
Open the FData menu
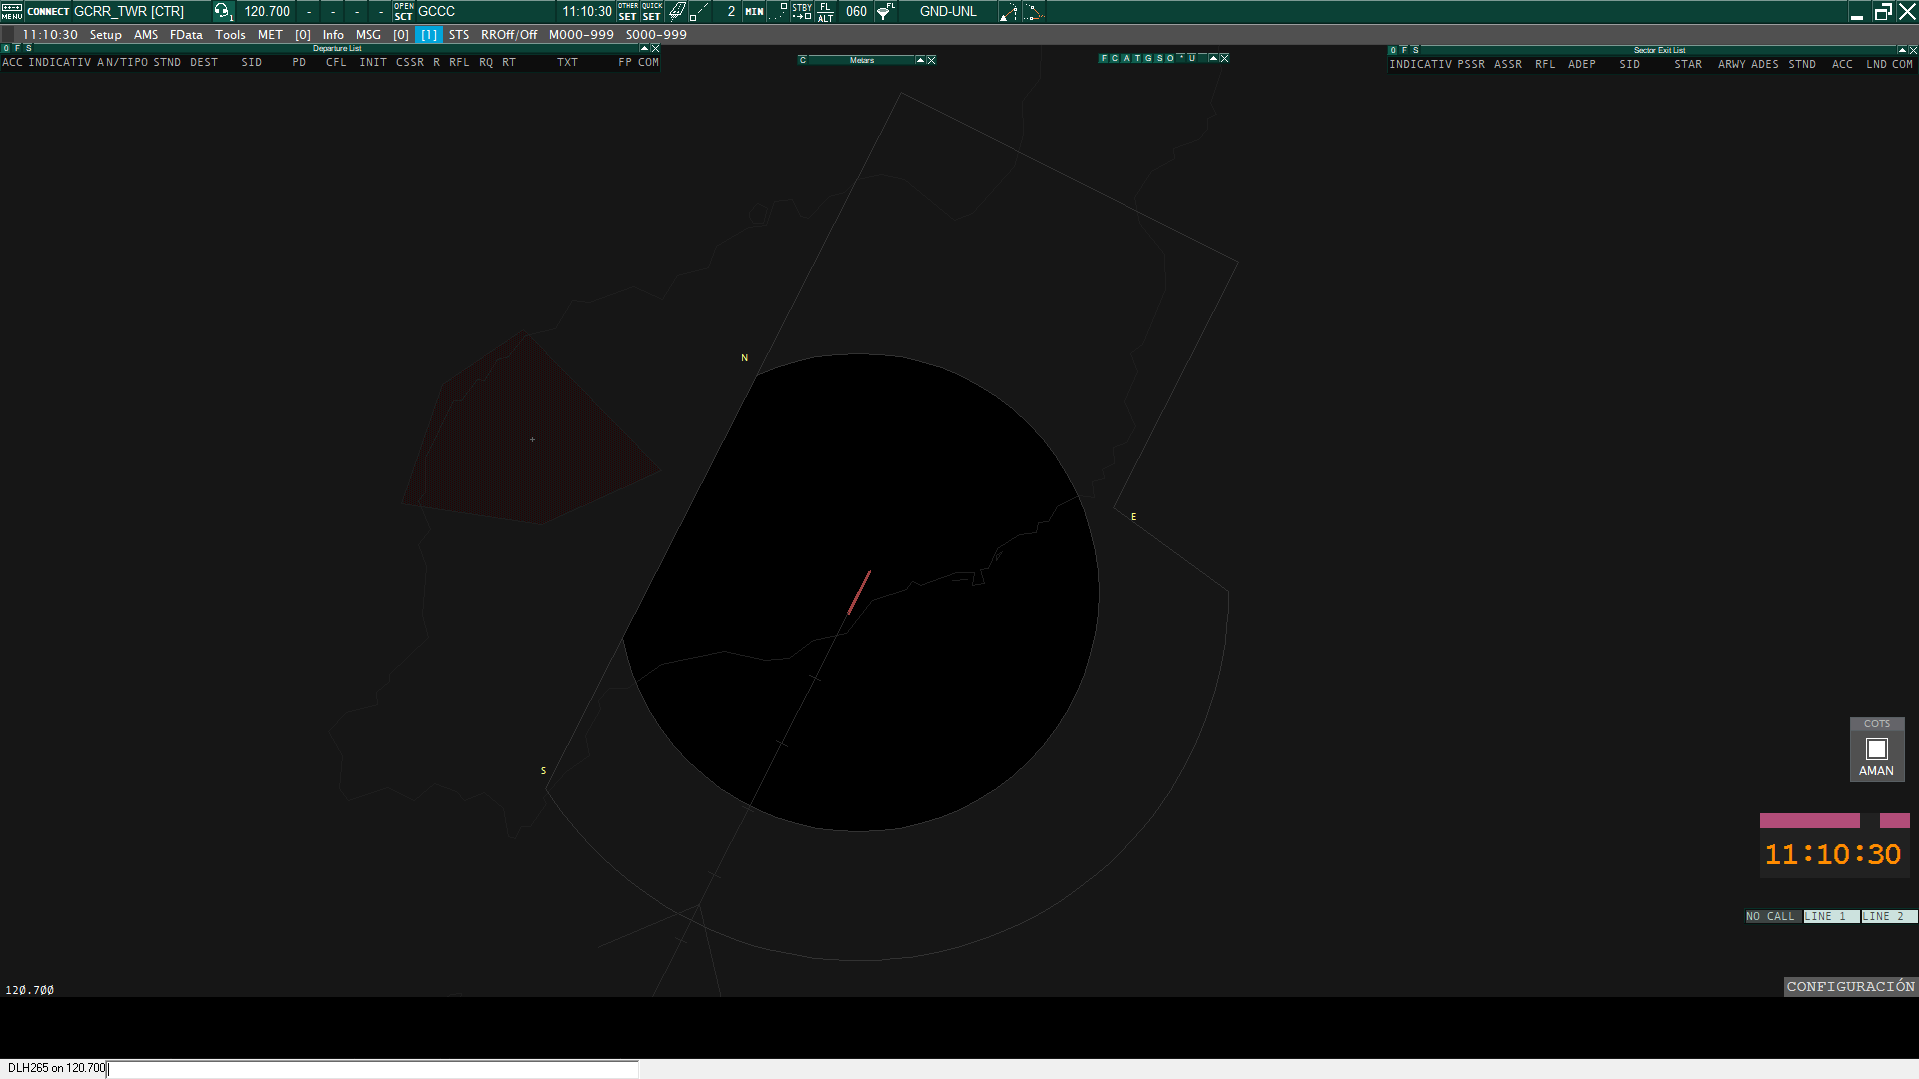[186, 35]
